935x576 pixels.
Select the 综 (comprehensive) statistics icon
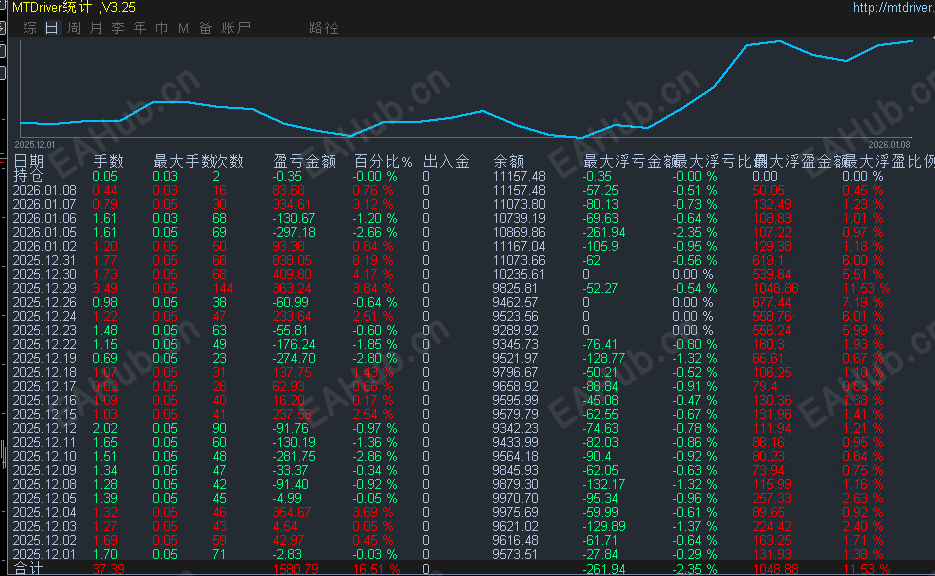point(30,29)
